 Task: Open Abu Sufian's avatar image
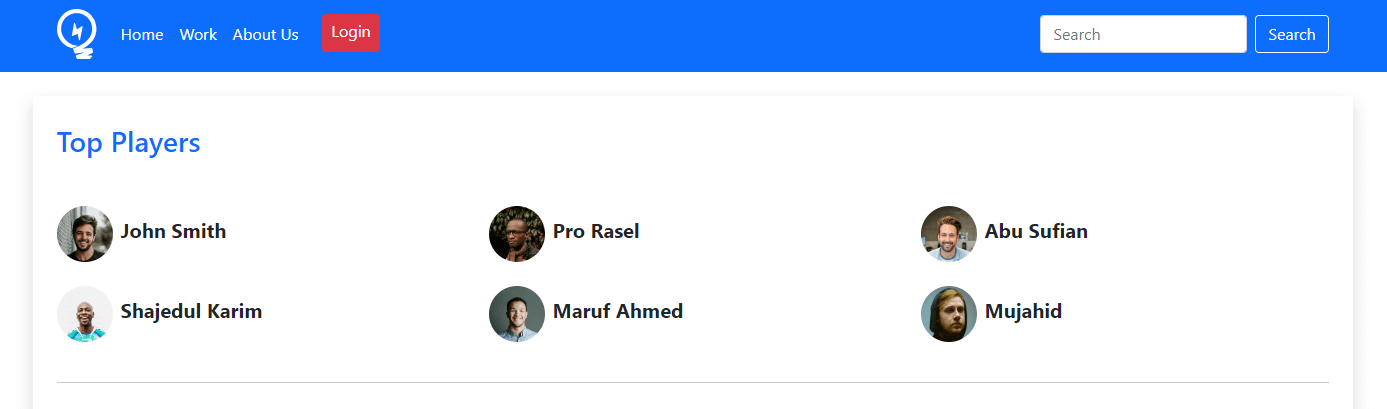click(x=949, y=234)
